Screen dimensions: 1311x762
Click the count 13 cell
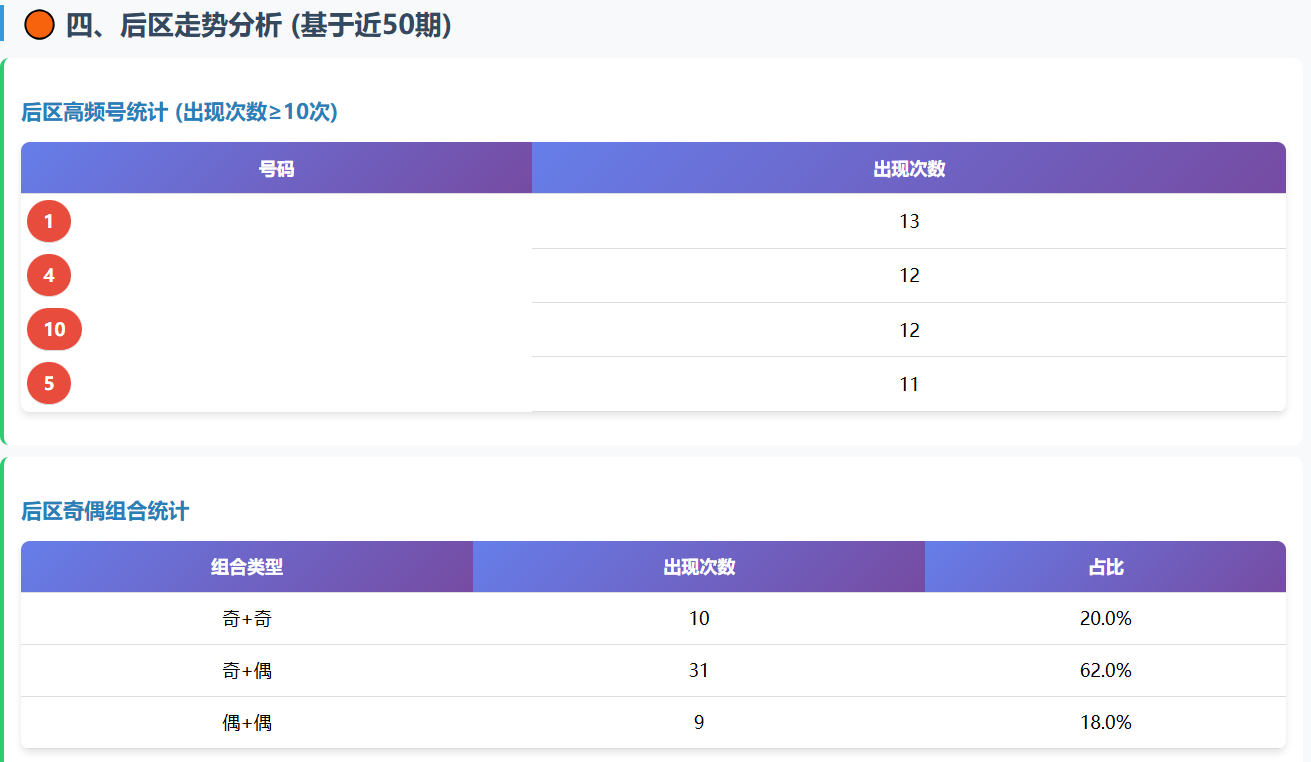tap(908, 221)
